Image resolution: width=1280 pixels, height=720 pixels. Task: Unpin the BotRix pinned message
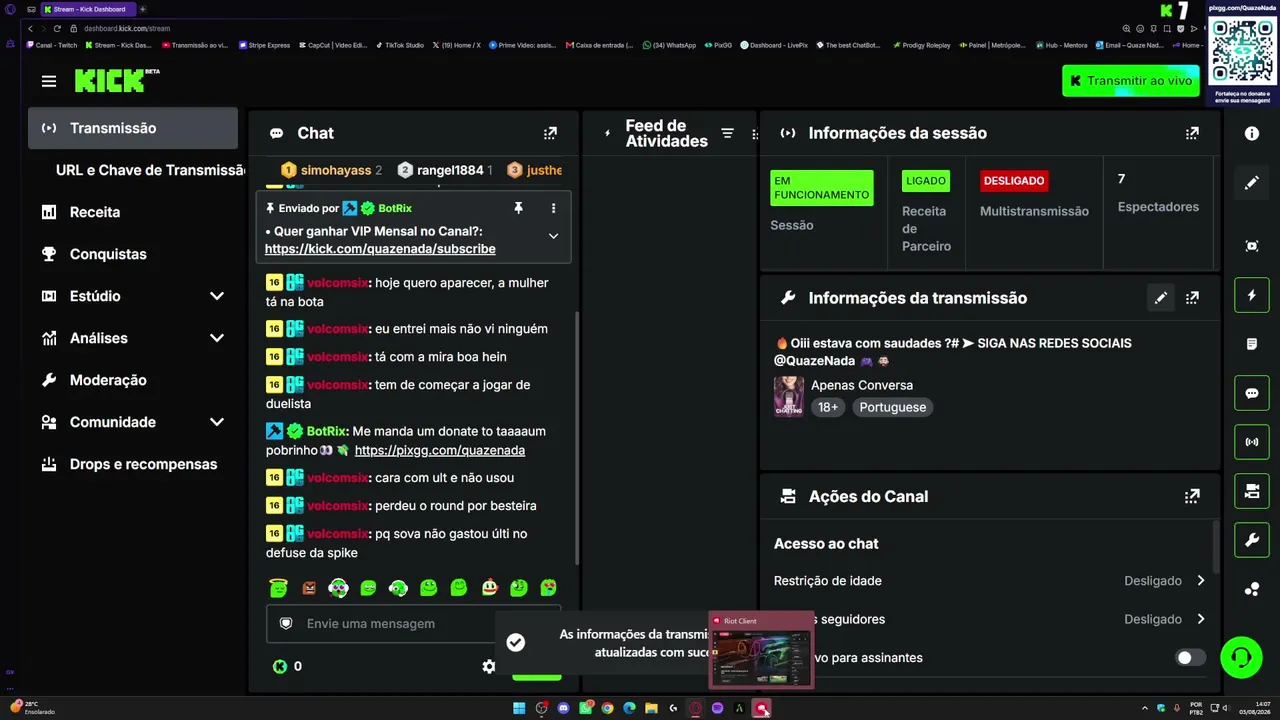click(x=518, y=208)
